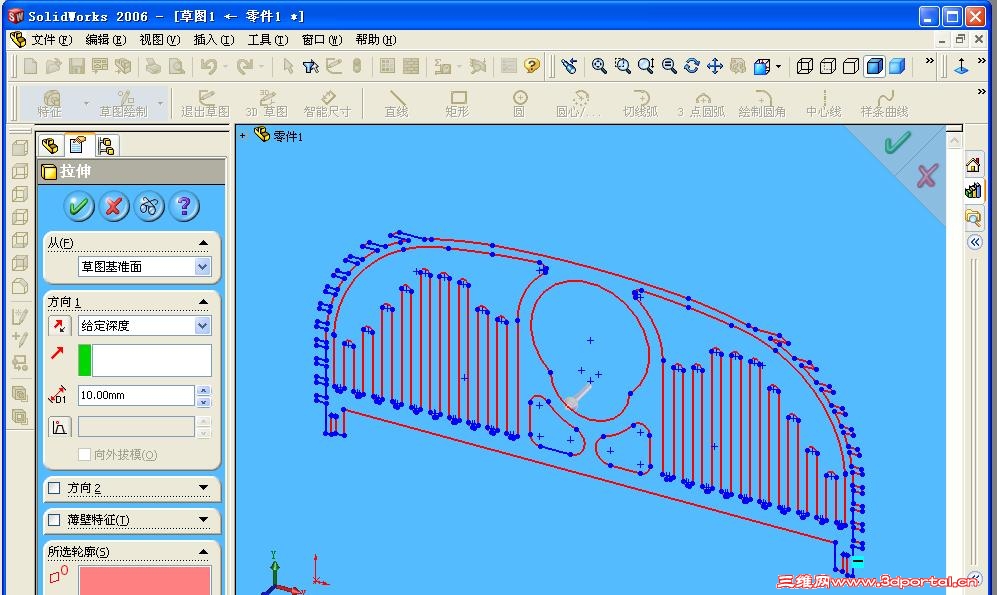Cancel the extrude with red X button
Image resolution: width=997 pixels, height=595 pixels.
[x=114, y=206]
